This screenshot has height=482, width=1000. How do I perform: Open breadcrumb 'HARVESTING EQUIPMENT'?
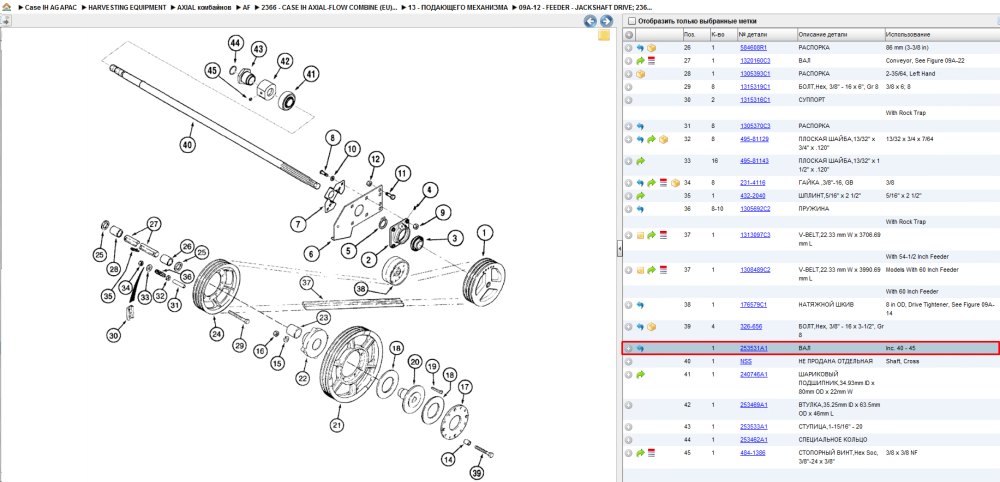coord(128,7)
